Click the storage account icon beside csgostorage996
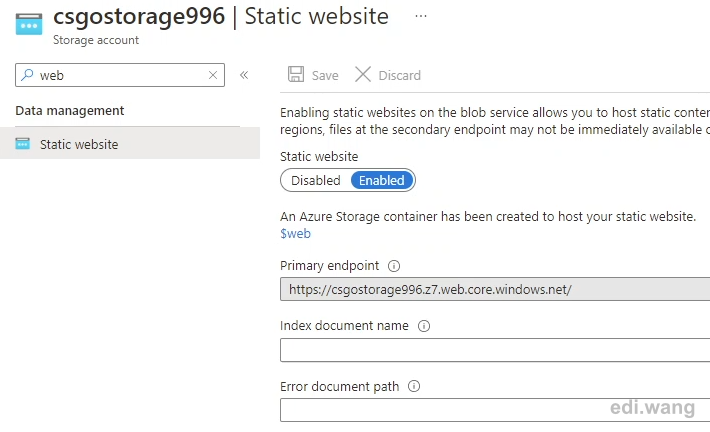710x432 pixels. [29, 24]
